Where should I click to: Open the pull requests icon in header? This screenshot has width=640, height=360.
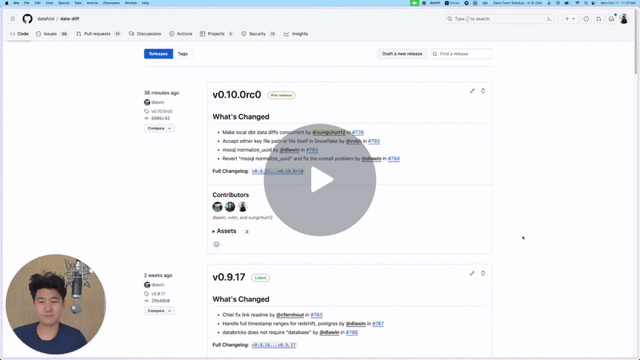pos(599,19)
